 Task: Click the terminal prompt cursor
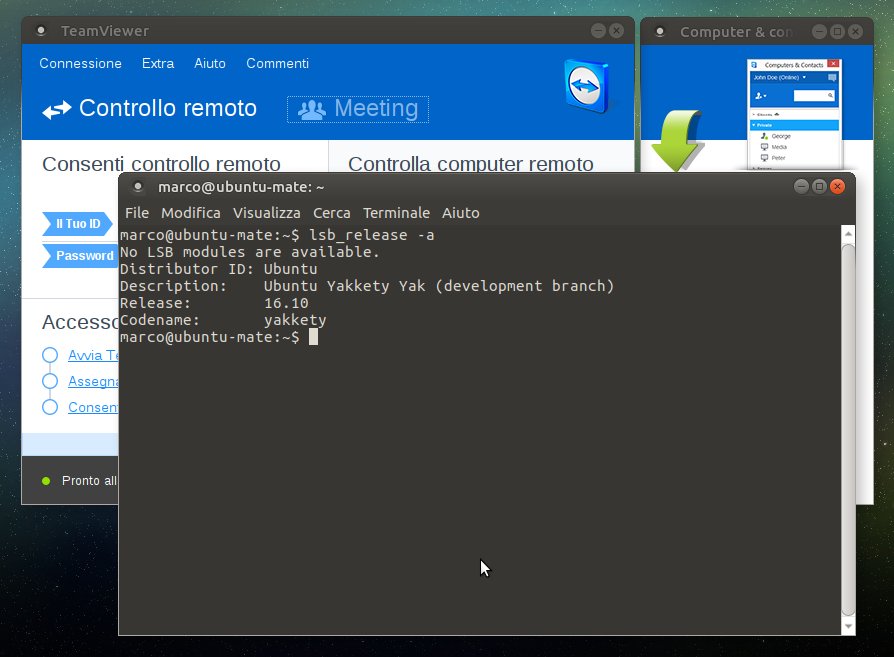313,337
